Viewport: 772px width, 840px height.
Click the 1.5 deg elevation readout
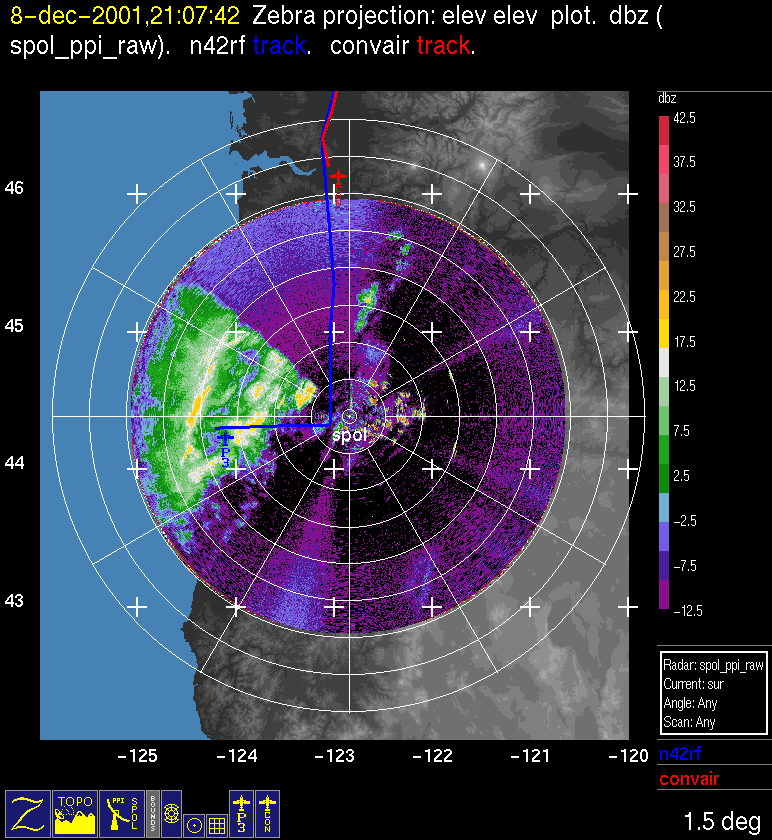pos(720,822)
